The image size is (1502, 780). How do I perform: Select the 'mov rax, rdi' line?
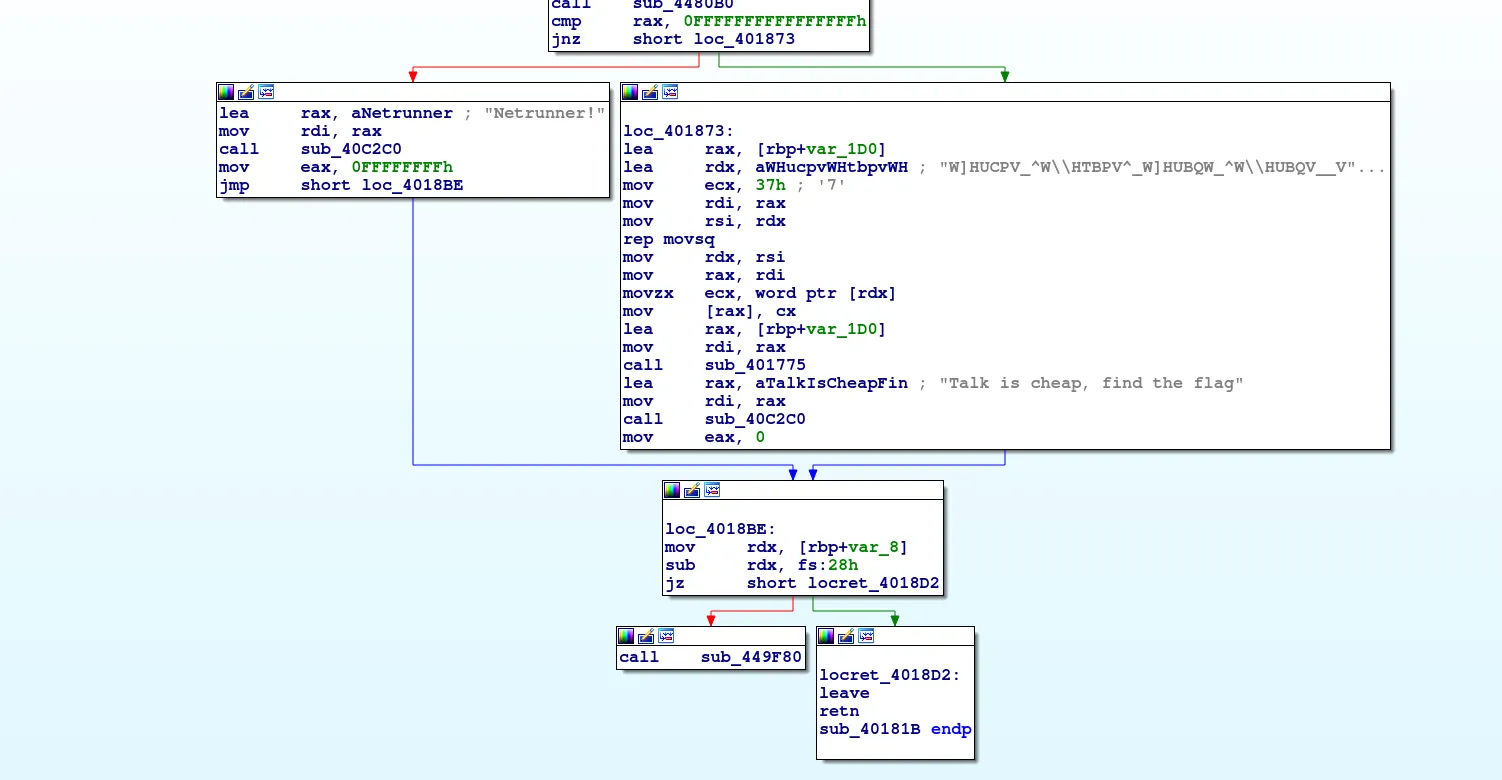pyautogui.click(x=704, y=275)
